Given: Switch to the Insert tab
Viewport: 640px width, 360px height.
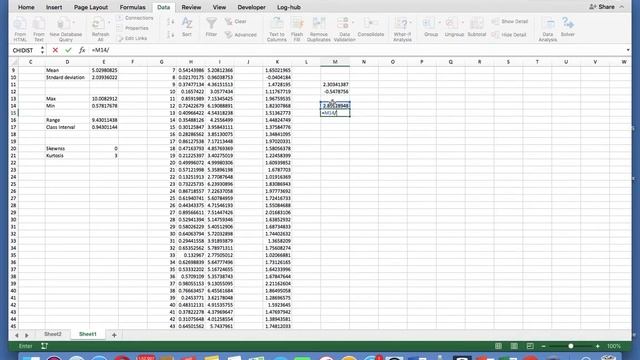Looking at the screenshot, I should click(54, 7).
